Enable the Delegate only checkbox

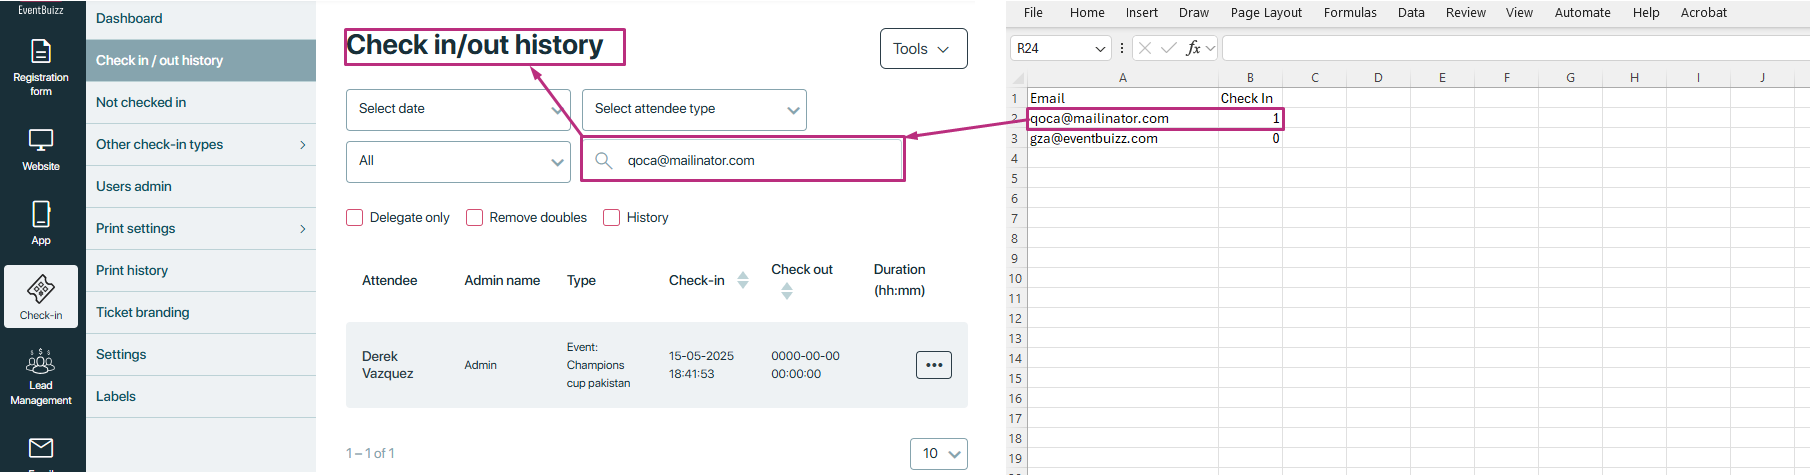[x=355, y=218]
